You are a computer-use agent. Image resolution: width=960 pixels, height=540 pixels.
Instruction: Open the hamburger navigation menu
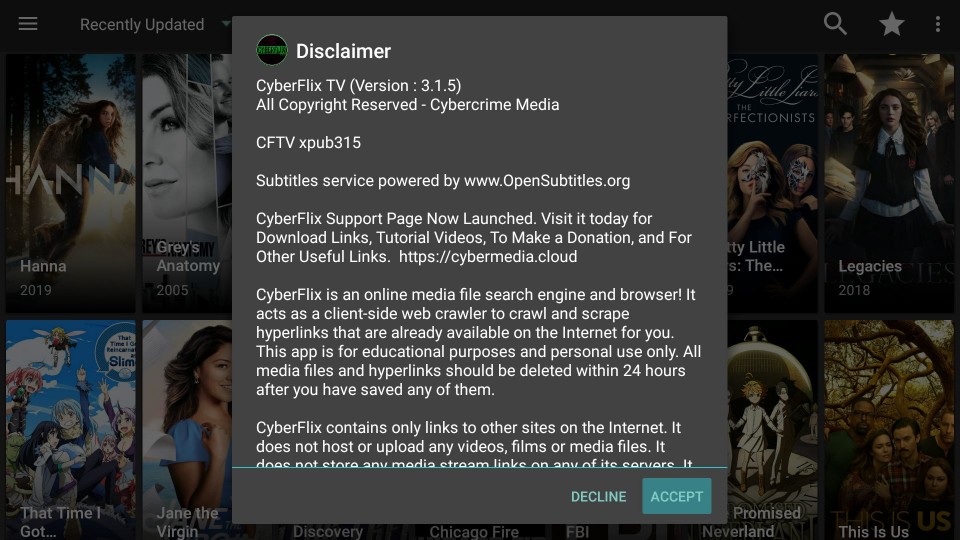[x=28, y=24]
